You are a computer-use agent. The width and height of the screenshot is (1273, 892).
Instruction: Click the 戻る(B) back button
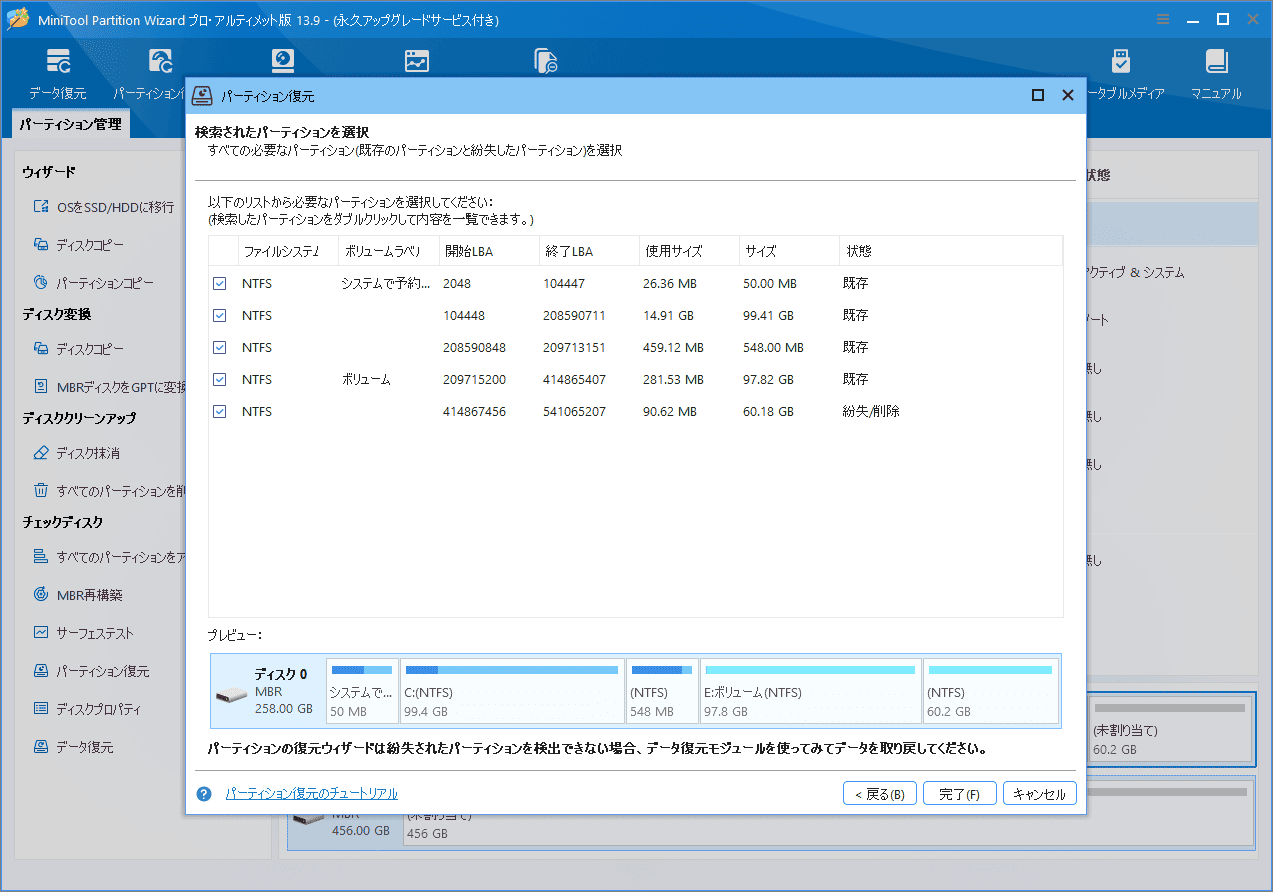point(880,794)
